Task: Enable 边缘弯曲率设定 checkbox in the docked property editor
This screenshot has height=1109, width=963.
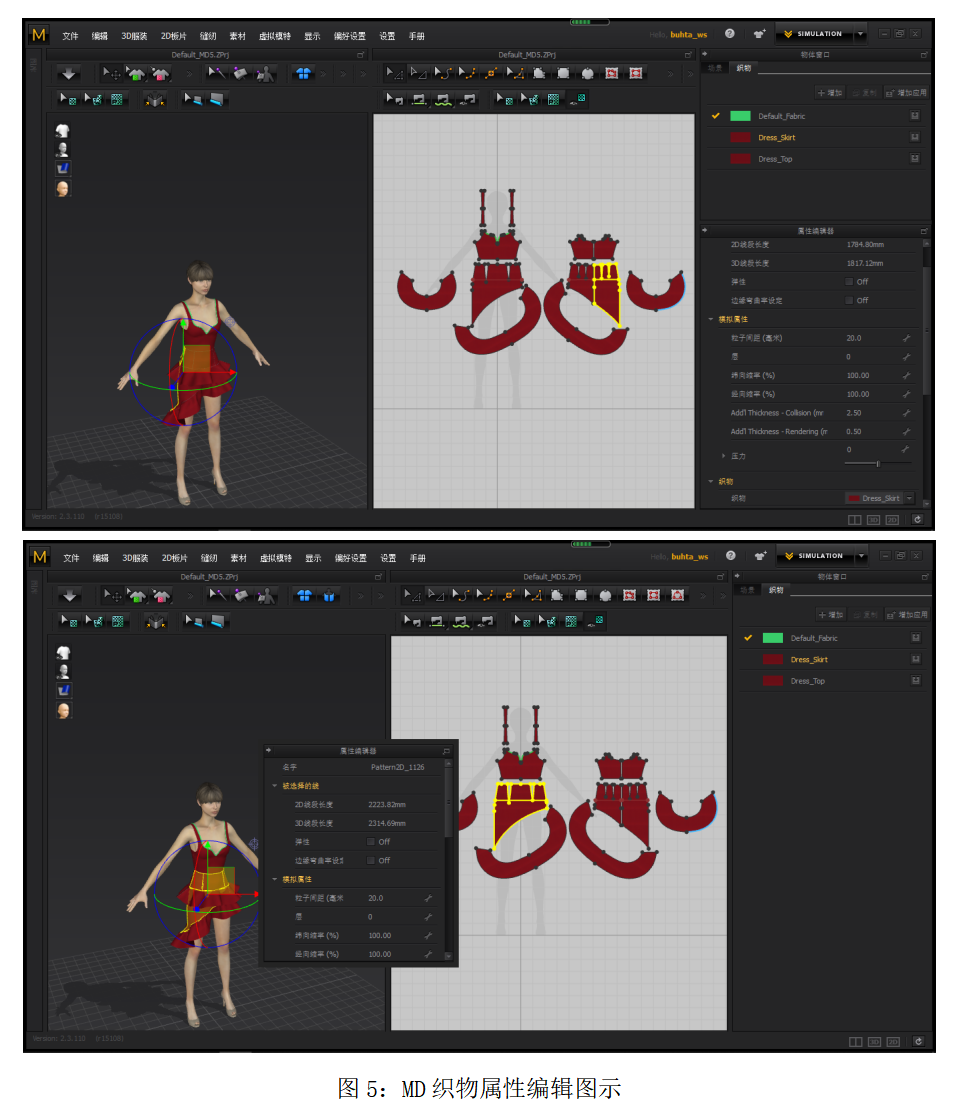Action: tap(849, 300)
